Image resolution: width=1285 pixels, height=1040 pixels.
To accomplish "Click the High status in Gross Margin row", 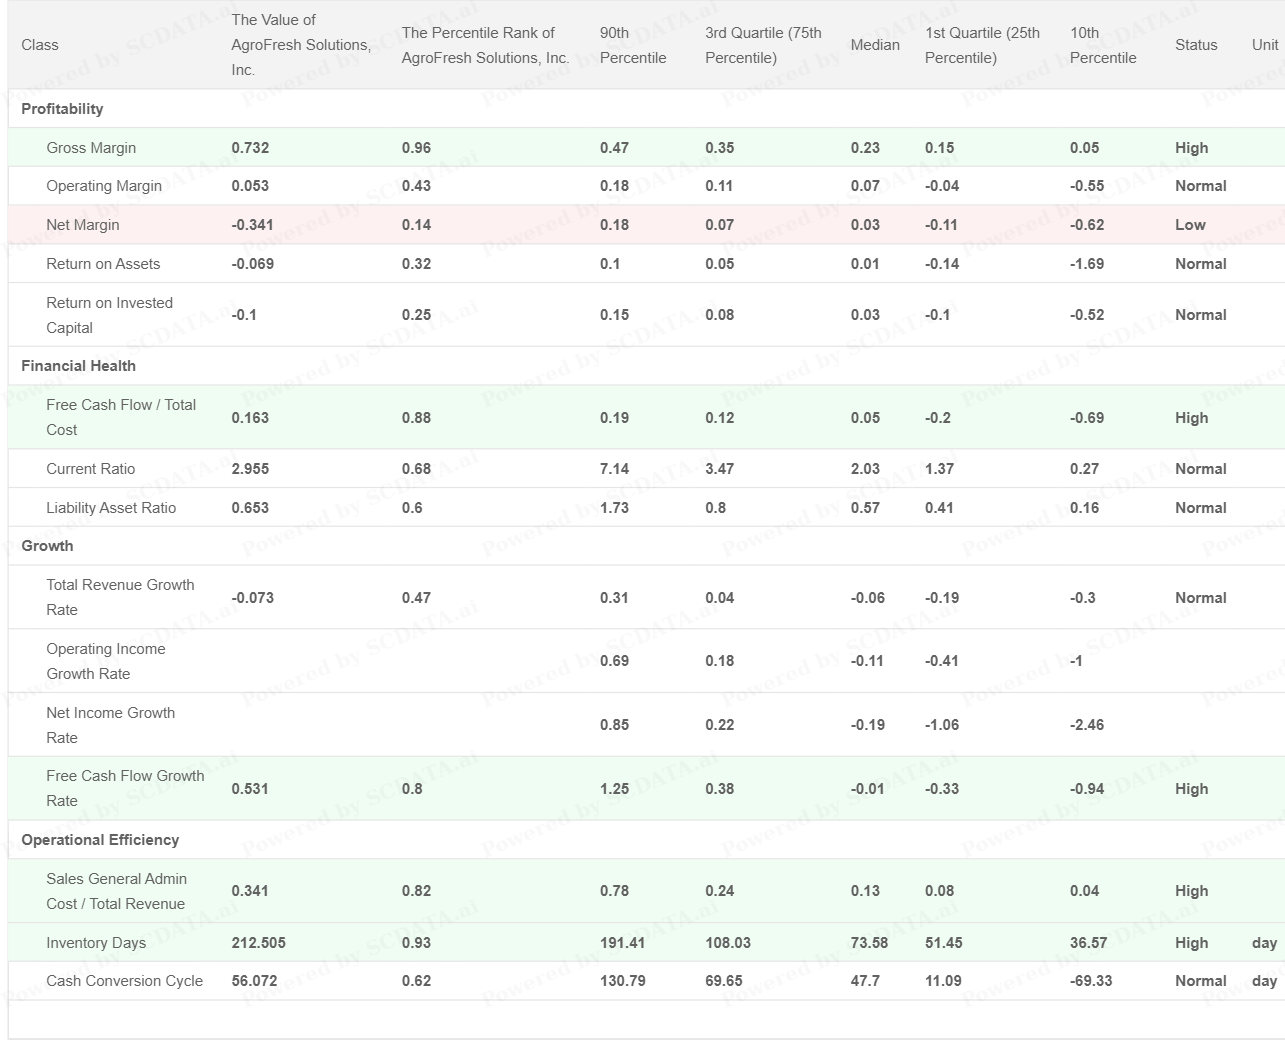I will 1192,148.
